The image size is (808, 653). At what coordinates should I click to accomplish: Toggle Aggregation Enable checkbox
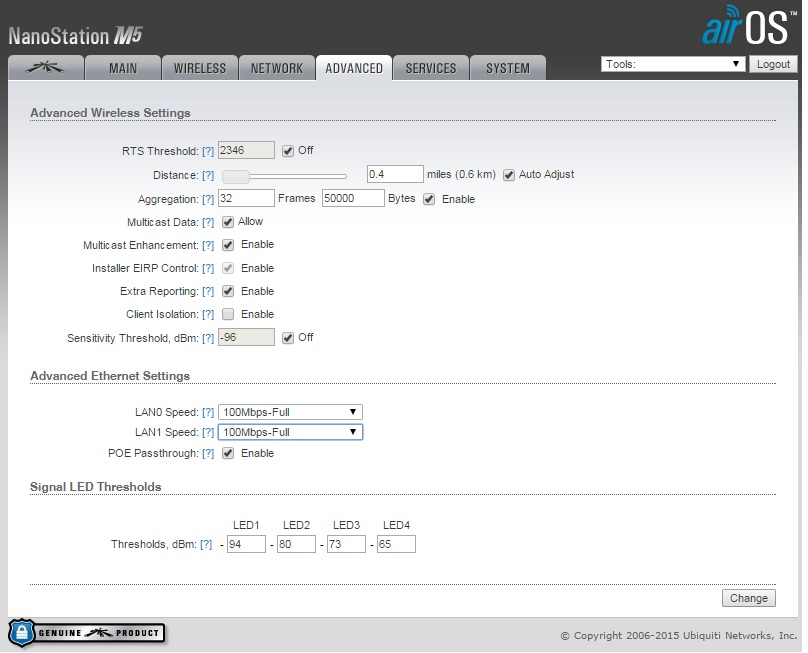point(429,199)
